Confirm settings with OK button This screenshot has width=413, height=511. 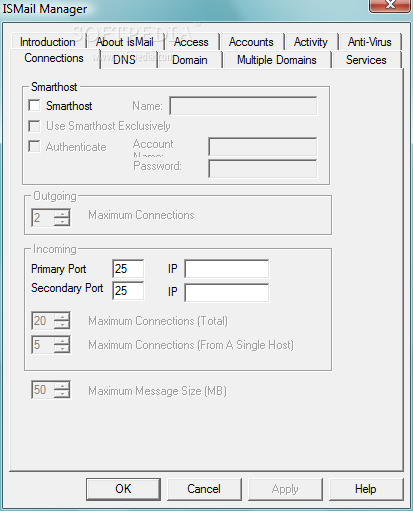pos(123,489)
